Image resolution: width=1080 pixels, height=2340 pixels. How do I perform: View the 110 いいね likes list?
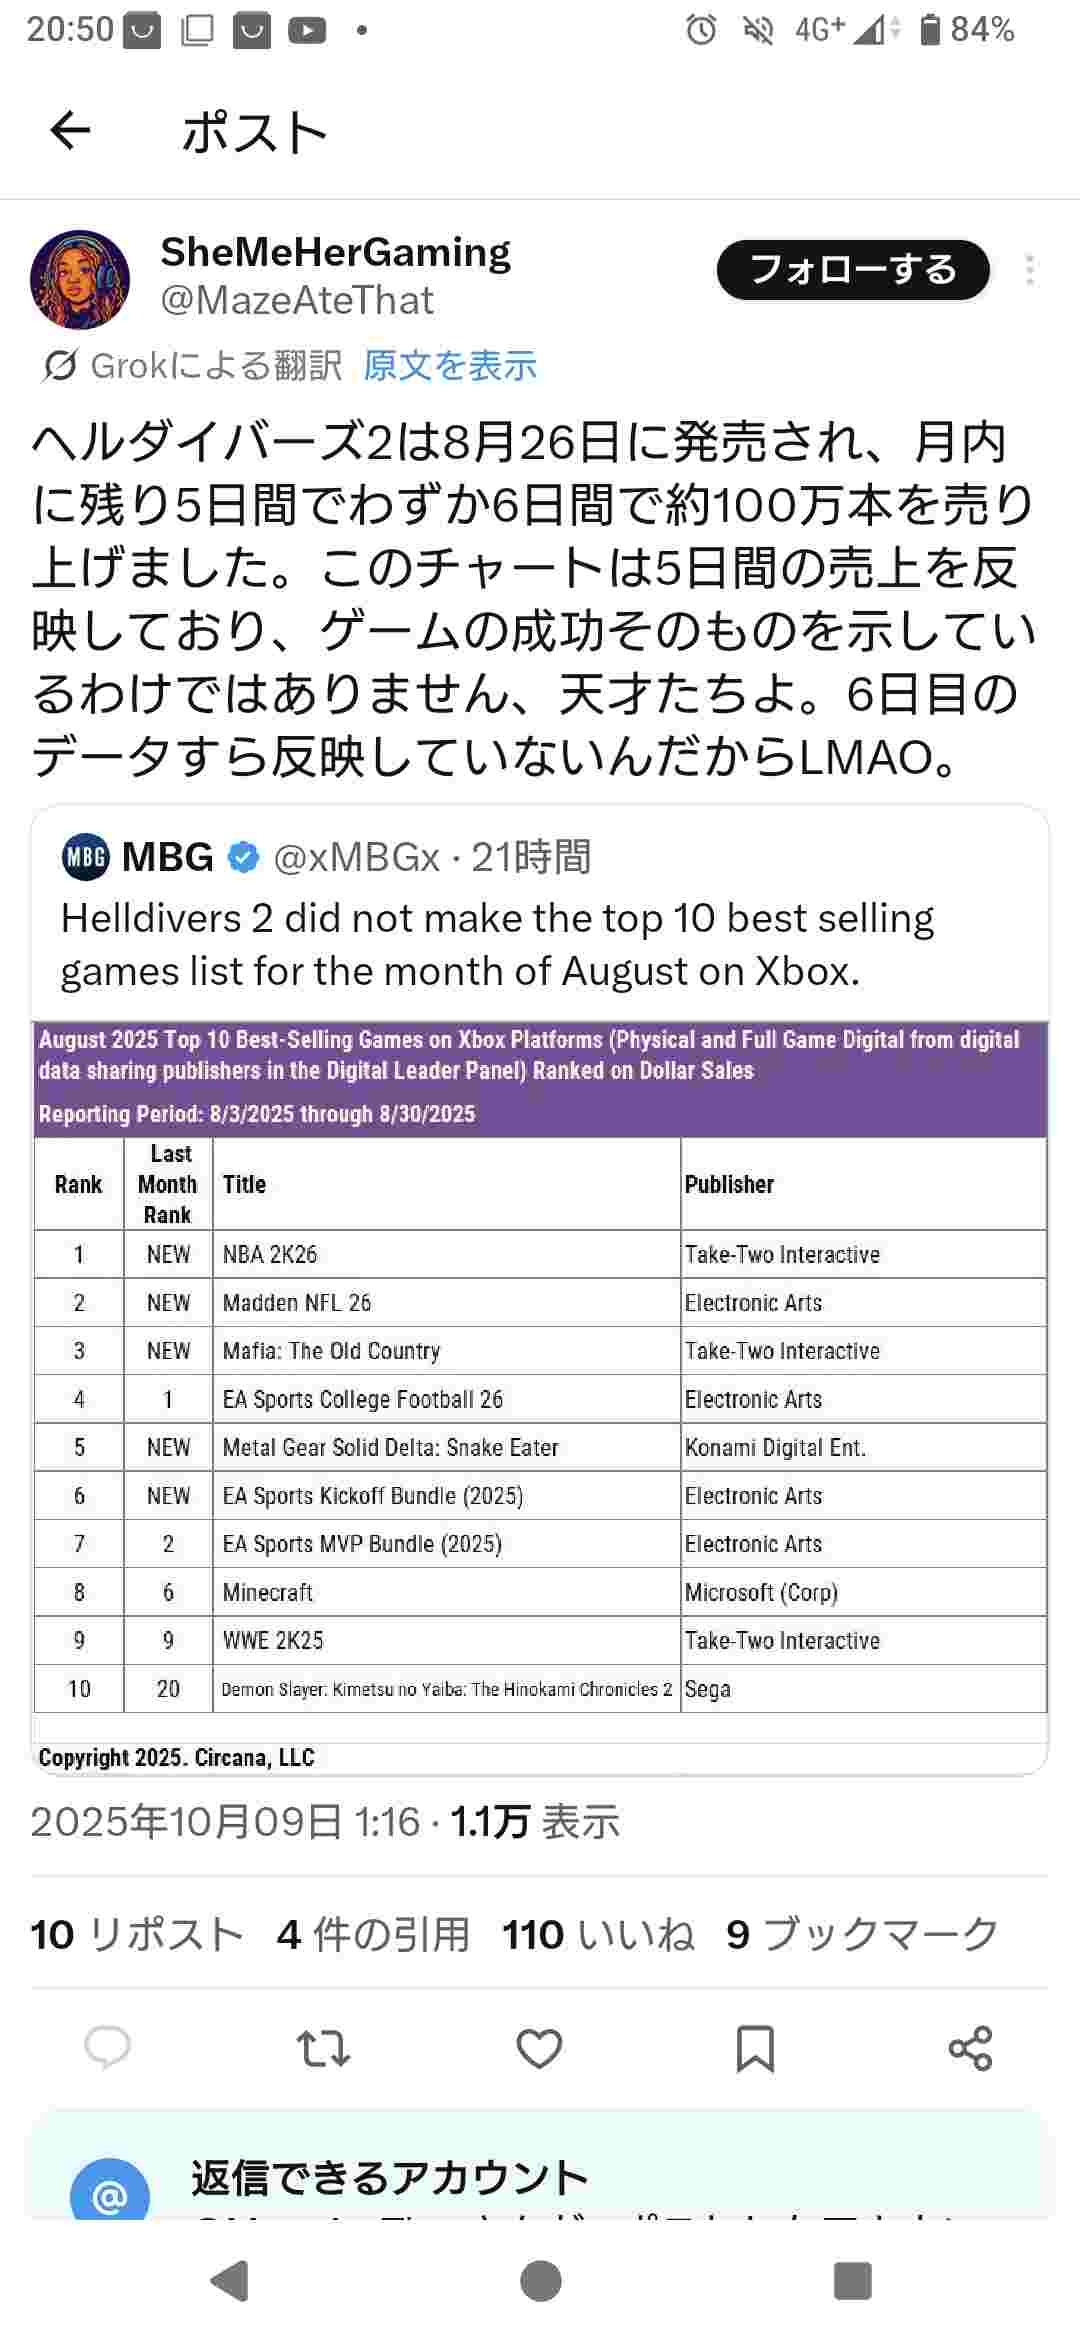tap(598, 1934)
